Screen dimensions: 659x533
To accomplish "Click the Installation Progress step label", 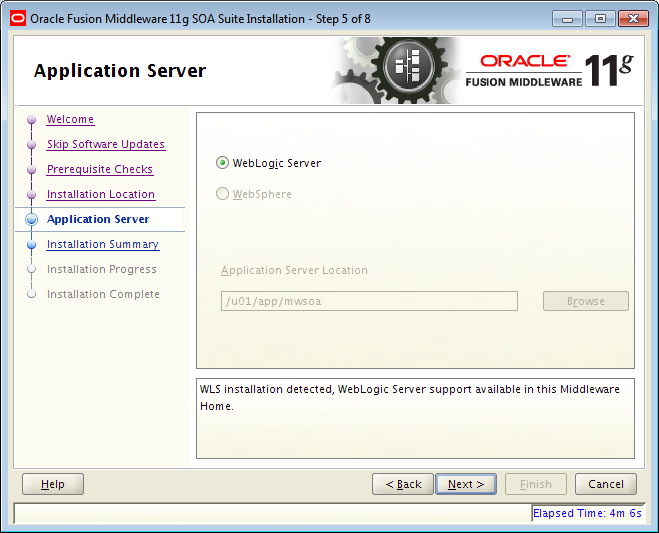I will 102,269.
